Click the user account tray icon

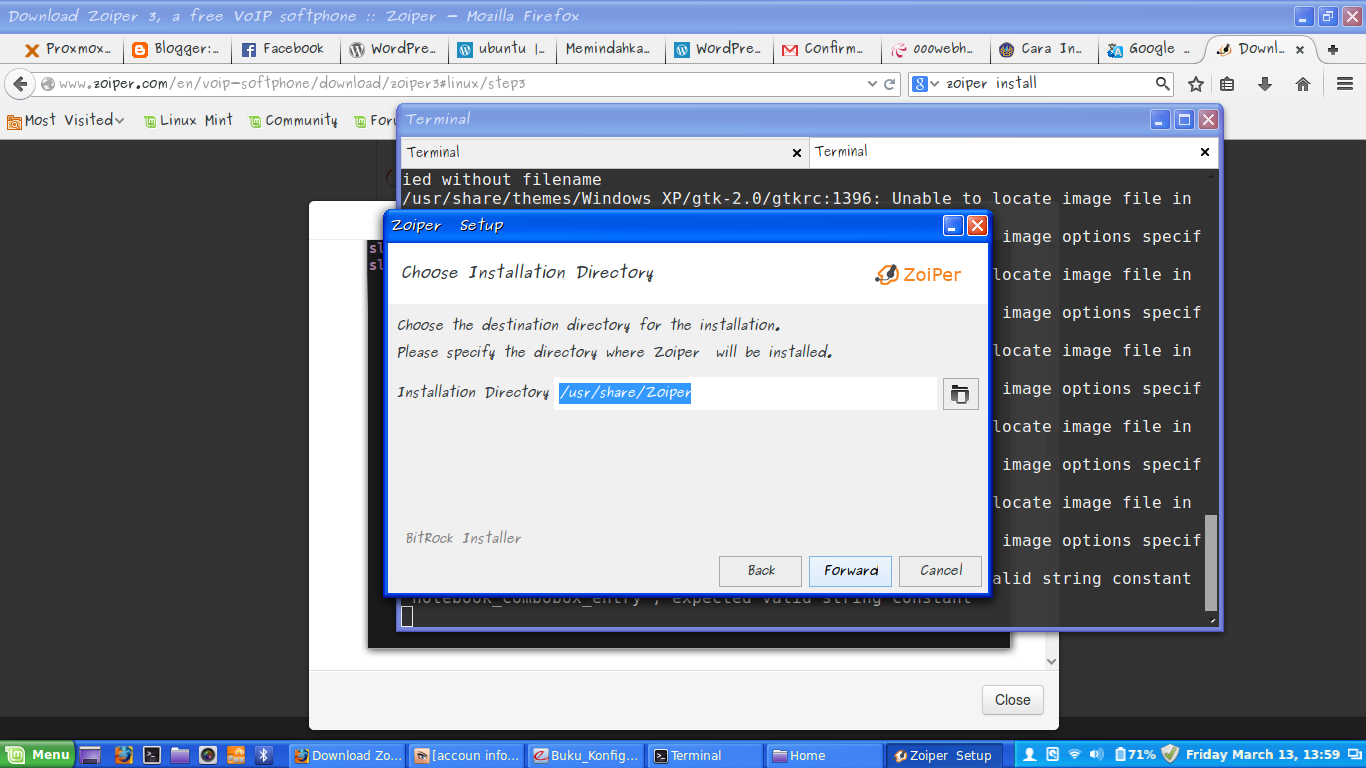point(1030,754)
